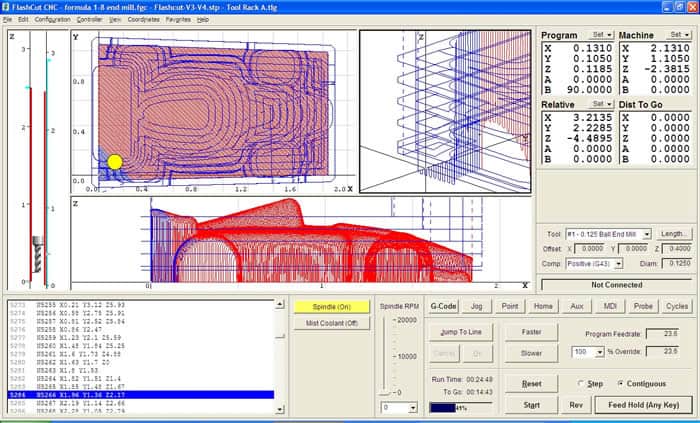
Task: Click the tool Offset Z field
Action: click(x=677, y=249)
